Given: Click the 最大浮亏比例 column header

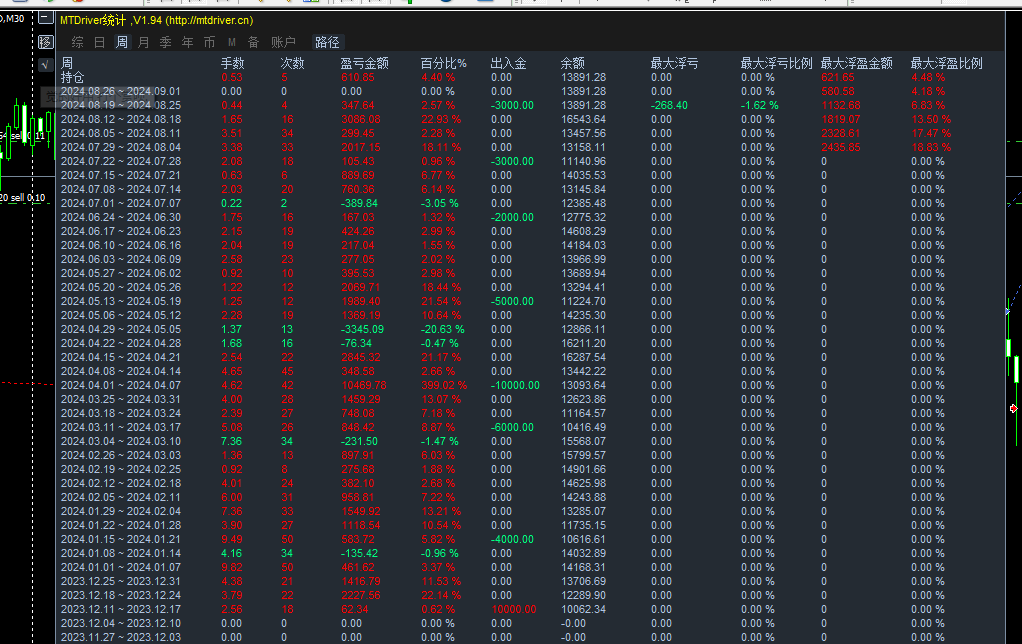Looking at the screenshot, I should tap(776, 63).
